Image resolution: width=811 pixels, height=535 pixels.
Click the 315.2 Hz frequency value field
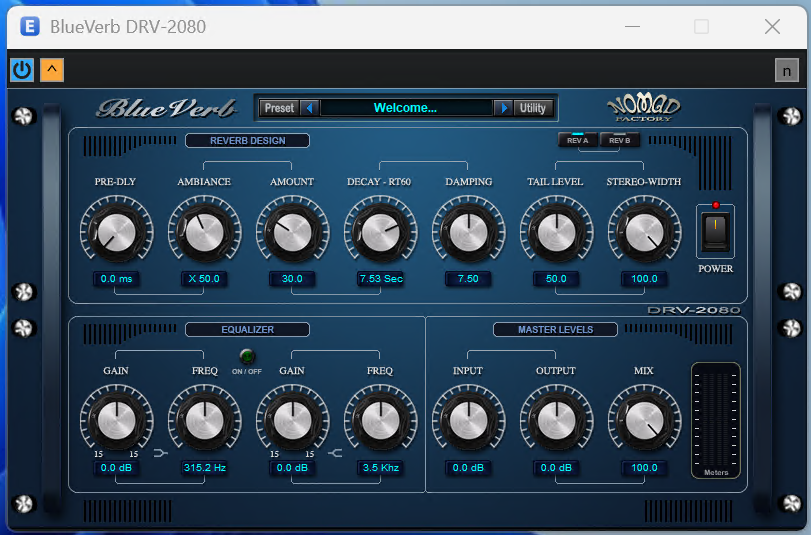pos(204,468)
